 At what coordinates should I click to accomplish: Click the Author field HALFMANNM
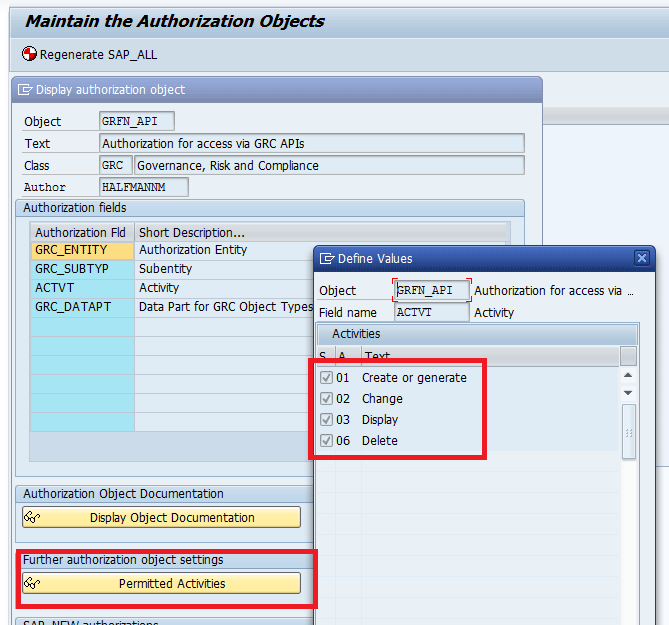143,187
